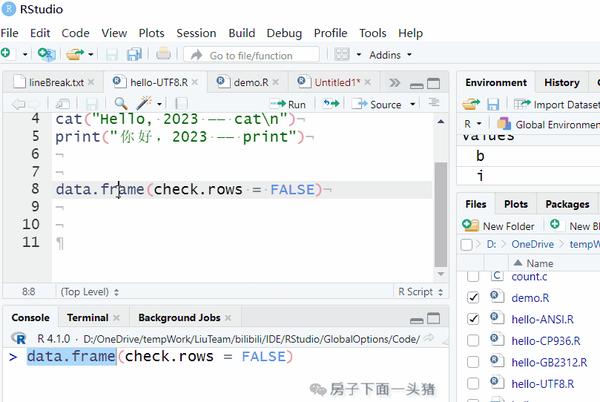Click the Save All icon
This screenshot has height=402, width=600.
(x=134, y=54)
